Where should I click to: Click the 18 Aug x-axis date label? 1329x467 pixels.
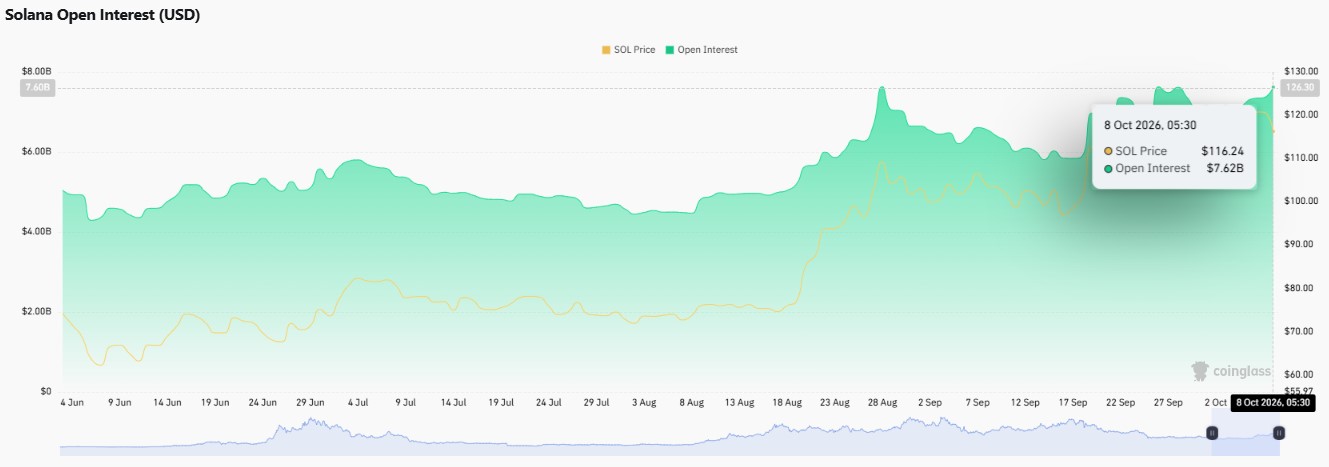pos(787,402)
